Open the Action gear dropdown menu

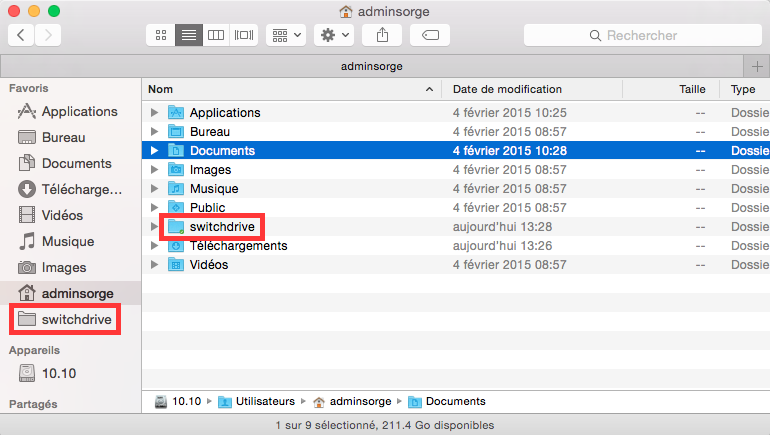click(x=333, y=35)
